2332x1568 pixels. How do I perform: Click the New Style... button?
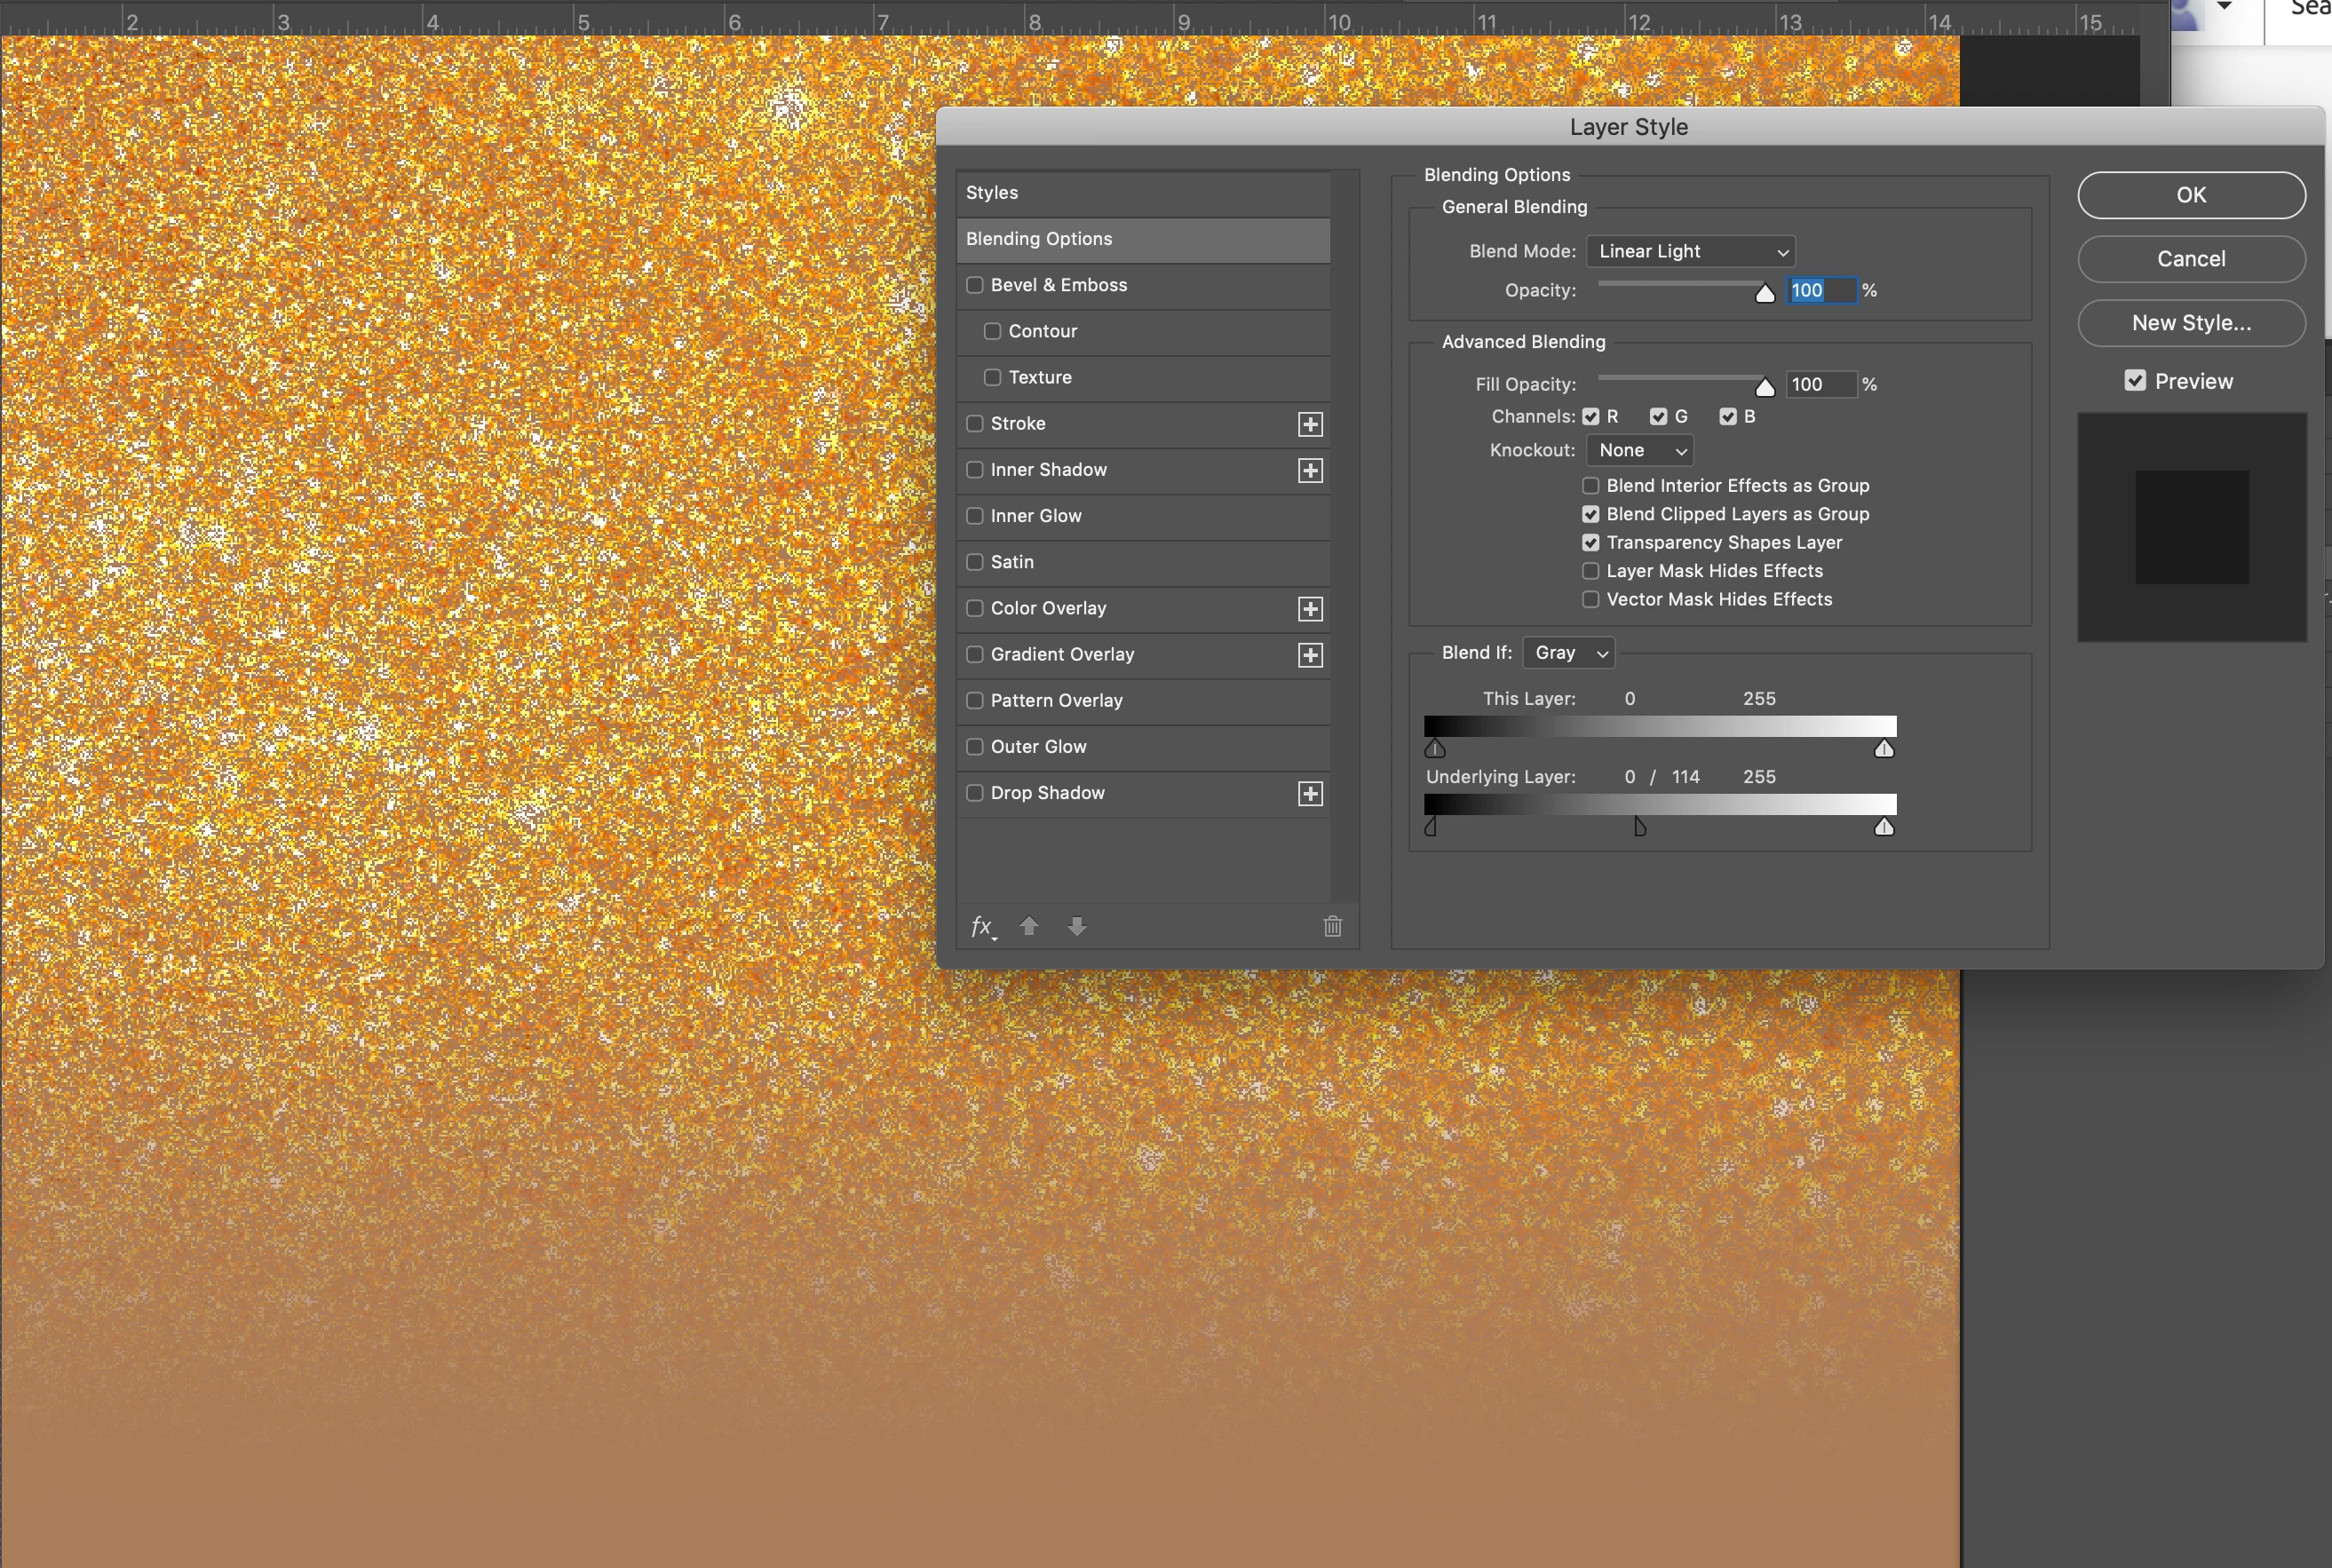point(2191,323)
